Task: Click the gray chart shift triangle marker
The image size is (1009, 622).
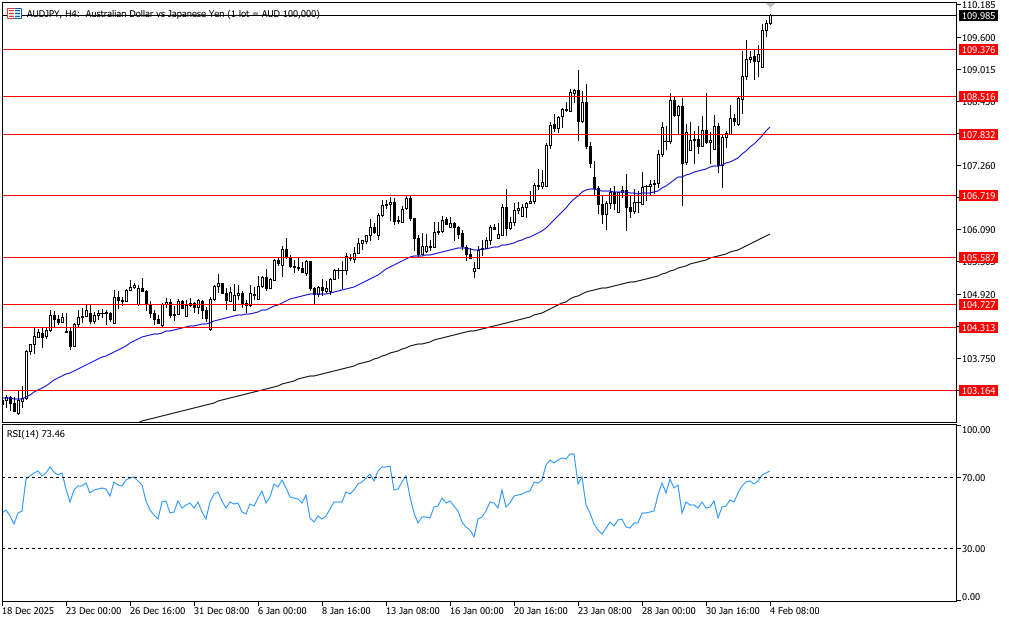Action: tap(770, 5)
